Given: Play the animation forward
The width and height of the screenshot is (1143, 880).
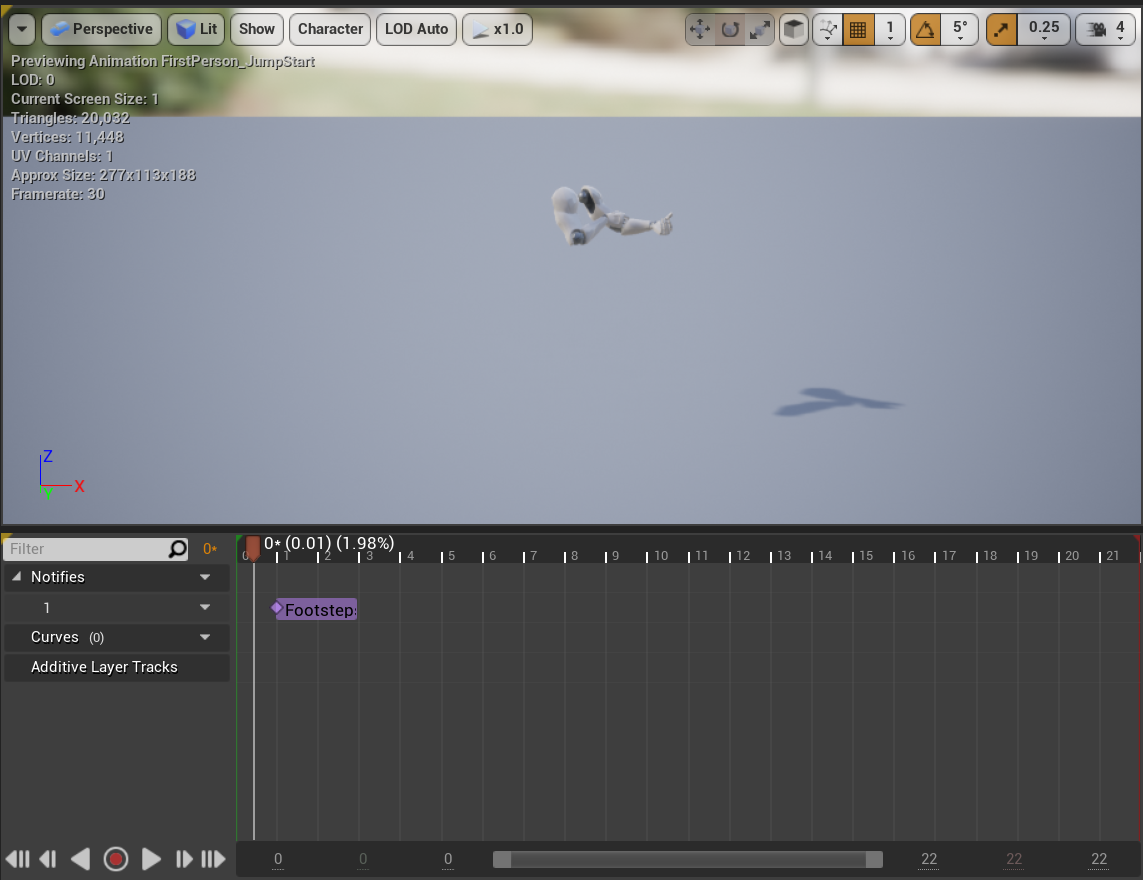Looking at the screenshot, I should 151,859.
